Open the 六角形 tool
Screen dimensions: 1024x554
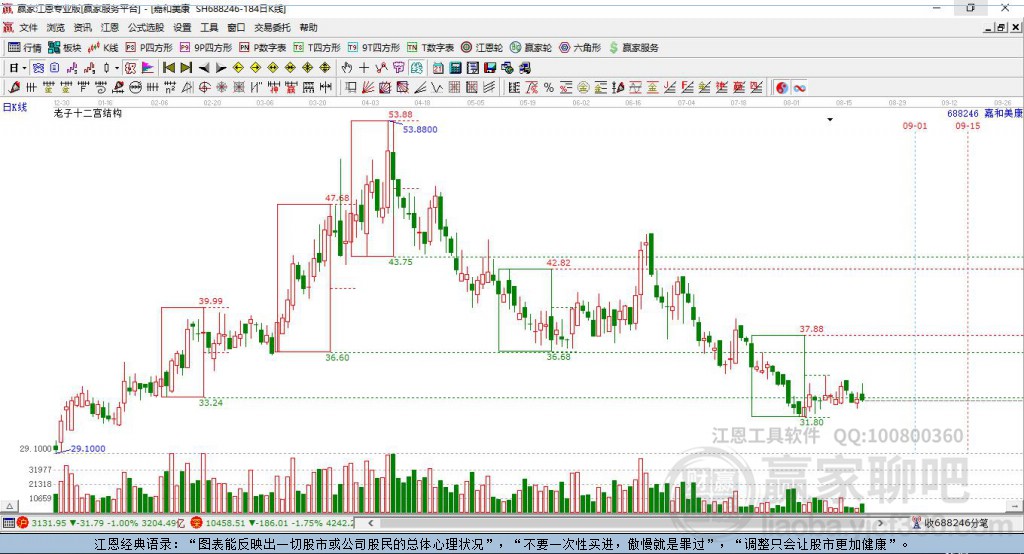580,48
